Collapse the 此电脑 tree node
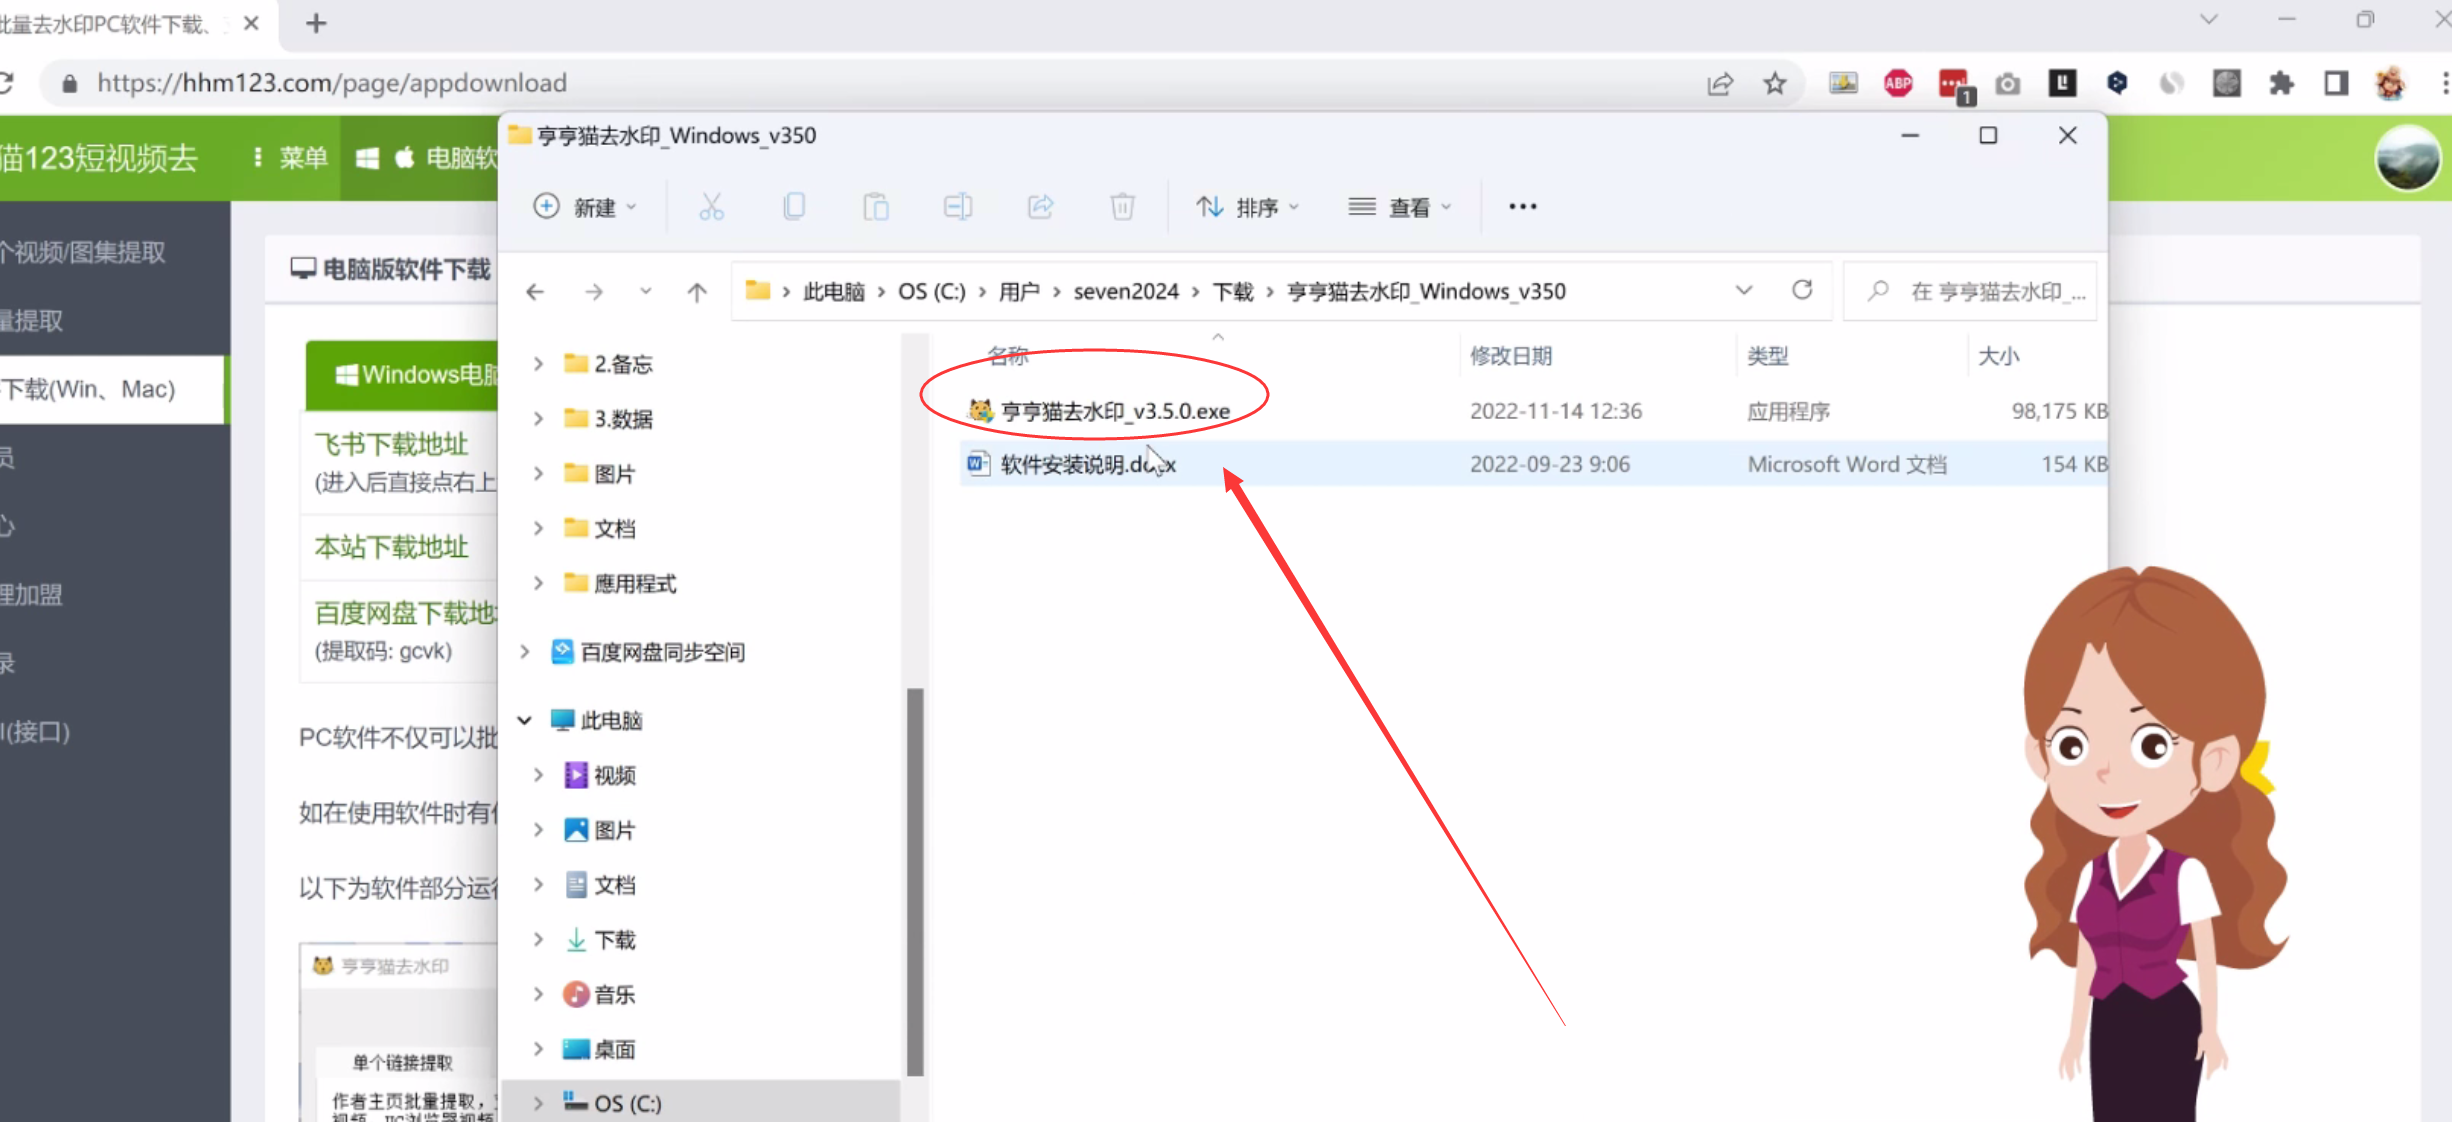2452x1122 pixels. [524, 720]
